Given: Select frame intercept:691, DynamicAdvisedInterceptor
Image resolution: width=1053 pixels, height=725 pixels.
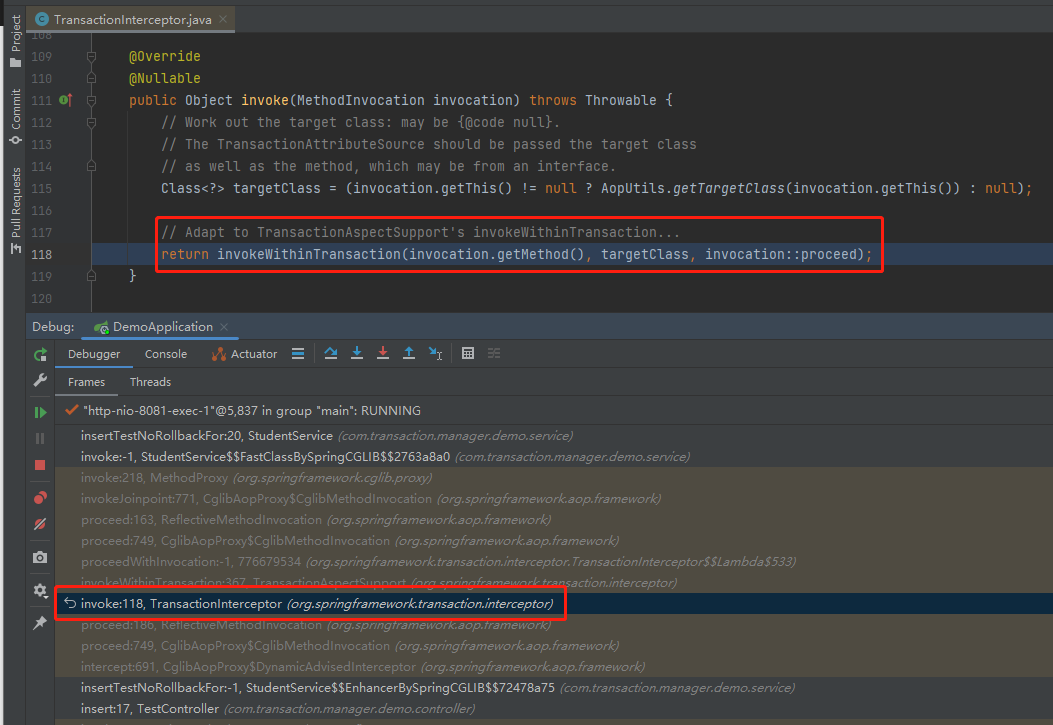Looking at the screenshot, I should [553, 667].
